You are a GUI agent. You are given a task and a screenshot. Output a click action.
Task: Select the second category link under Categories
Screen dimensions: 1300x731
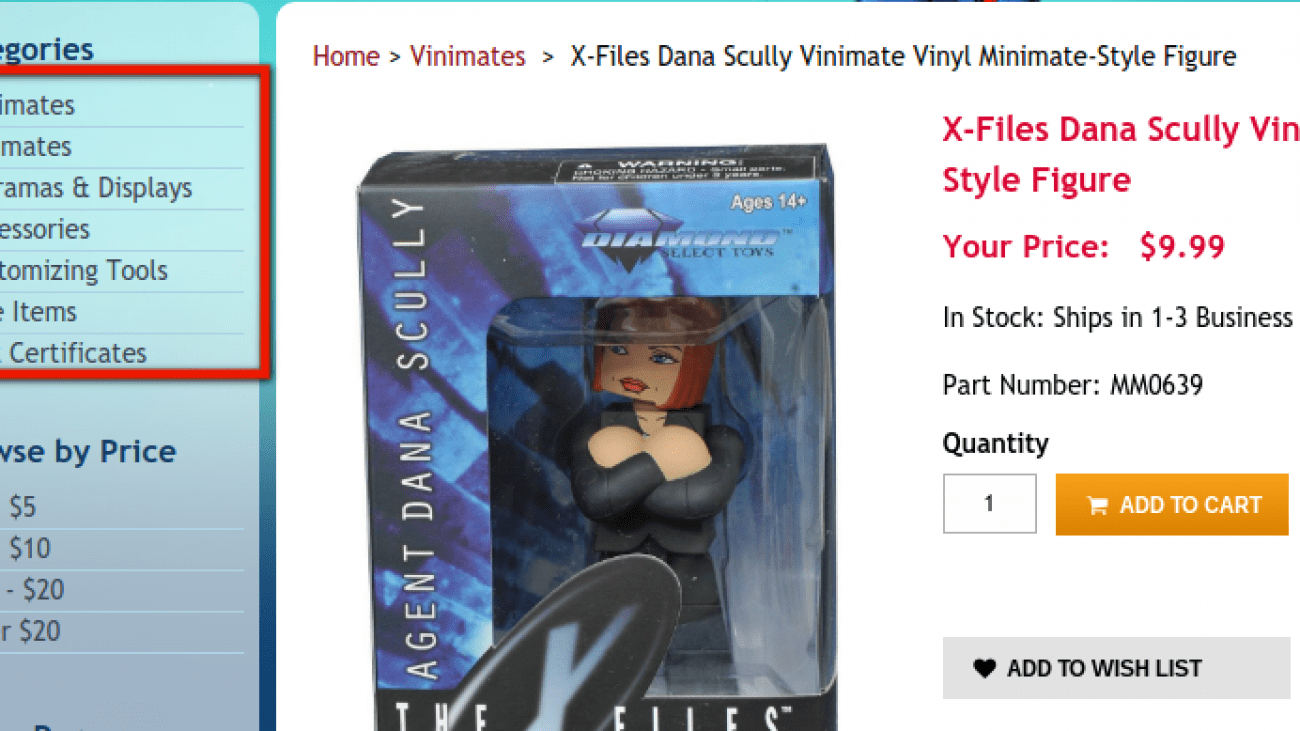(36, 147)
